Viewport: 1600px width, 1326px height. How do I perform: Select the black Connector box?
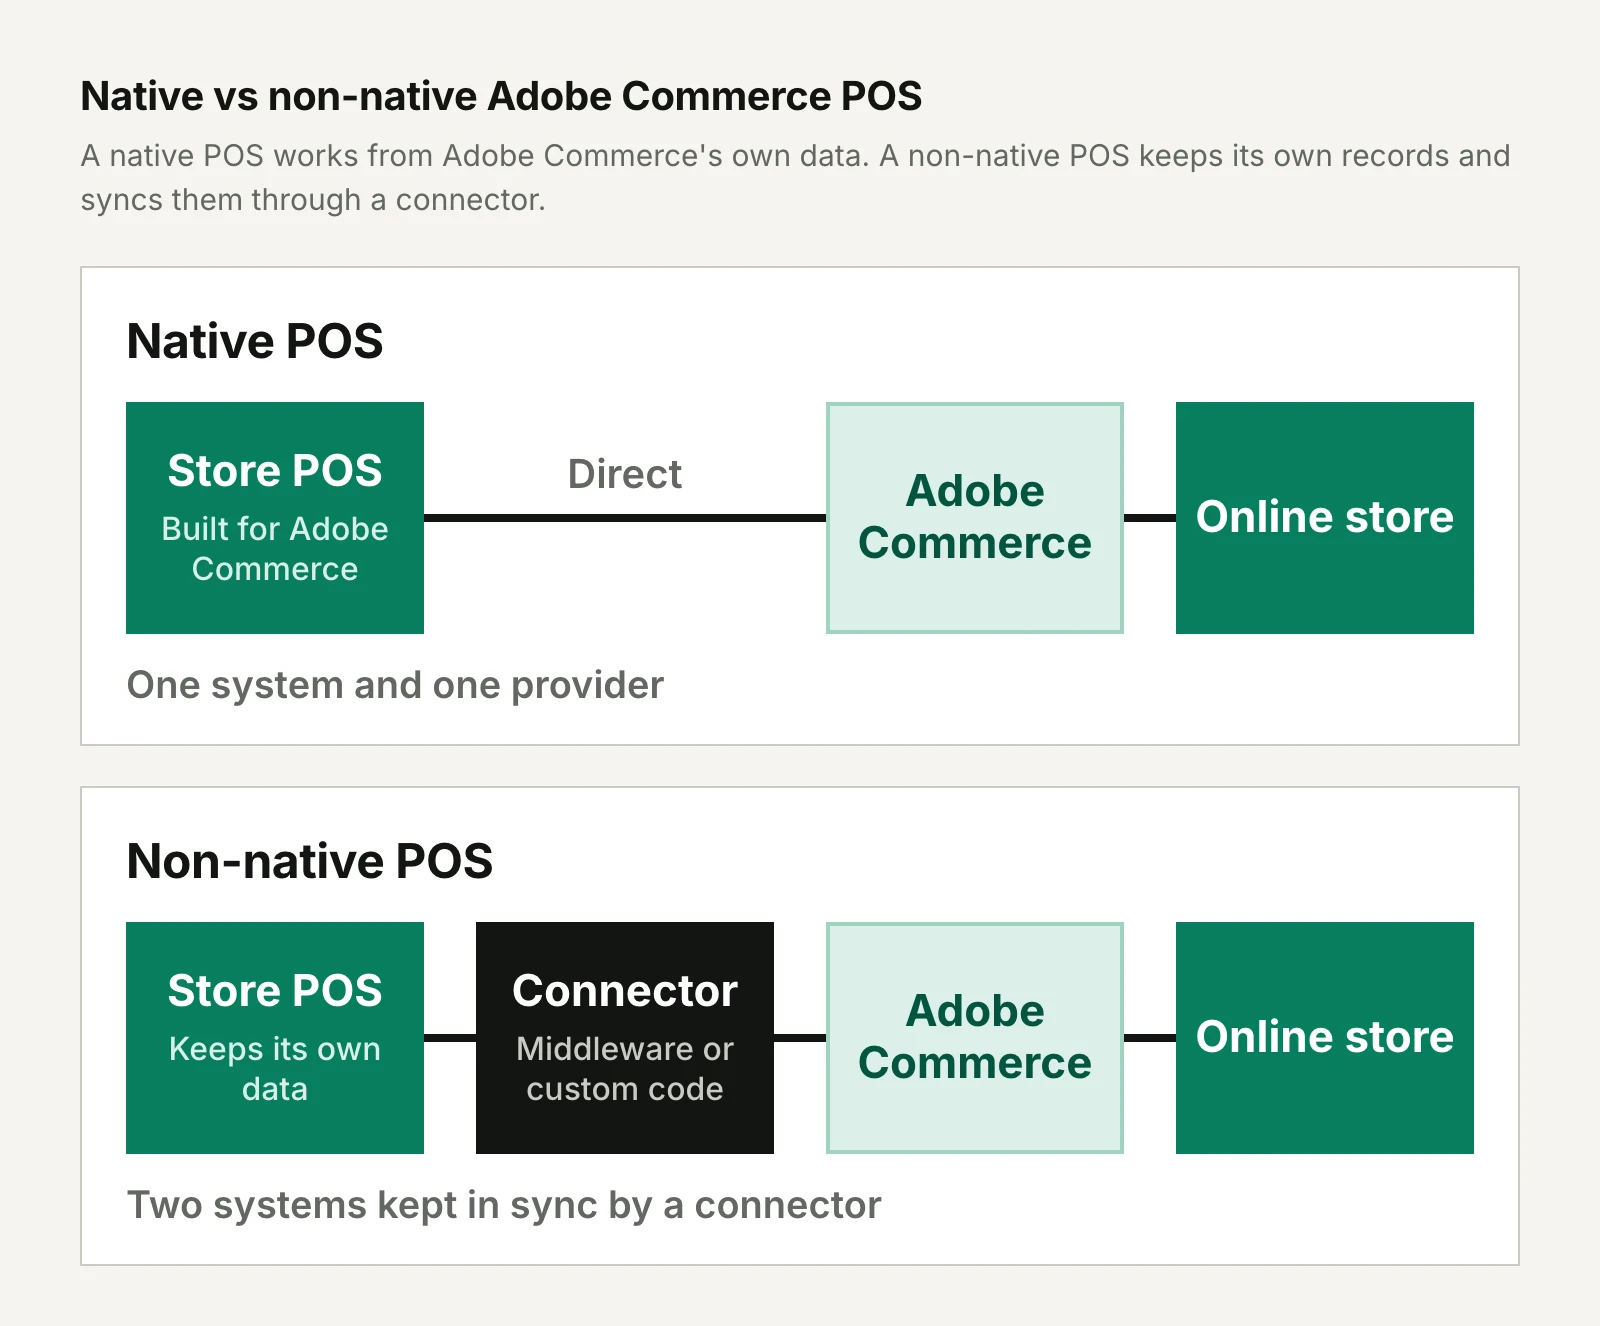625,1038
